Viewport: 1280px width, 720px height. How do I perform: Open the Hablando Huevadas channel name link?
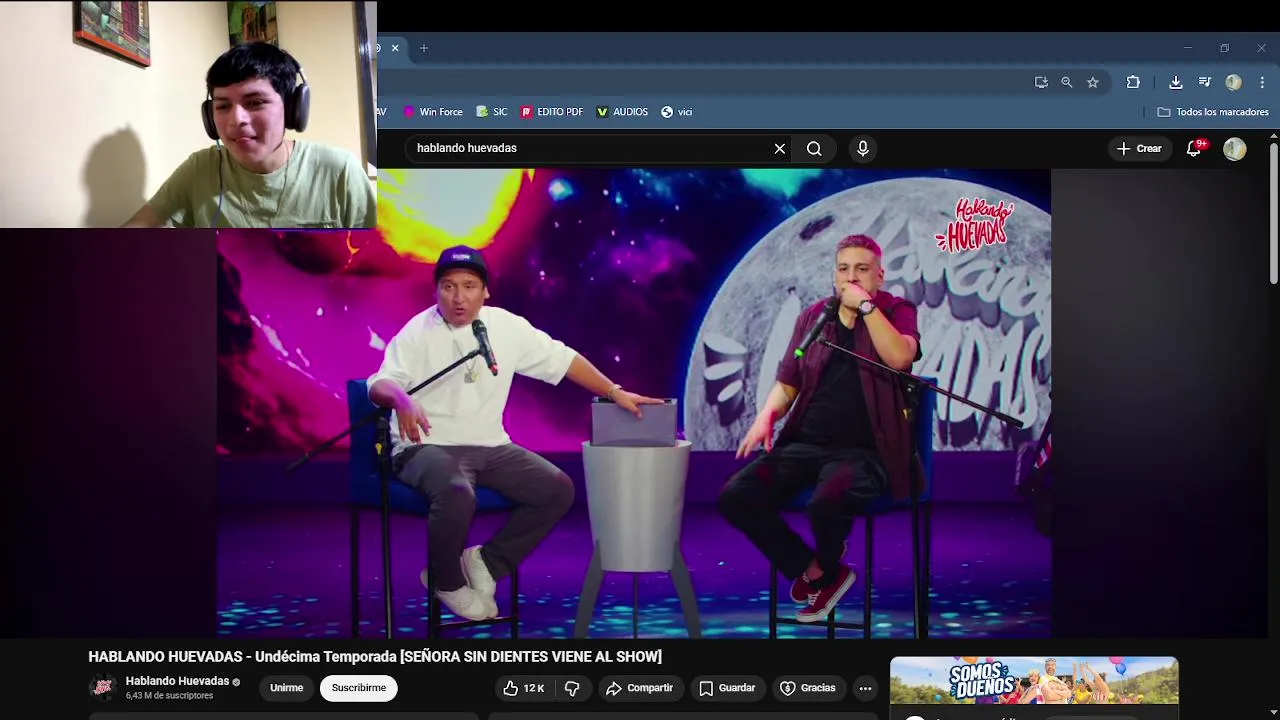(x=177, y=681)
